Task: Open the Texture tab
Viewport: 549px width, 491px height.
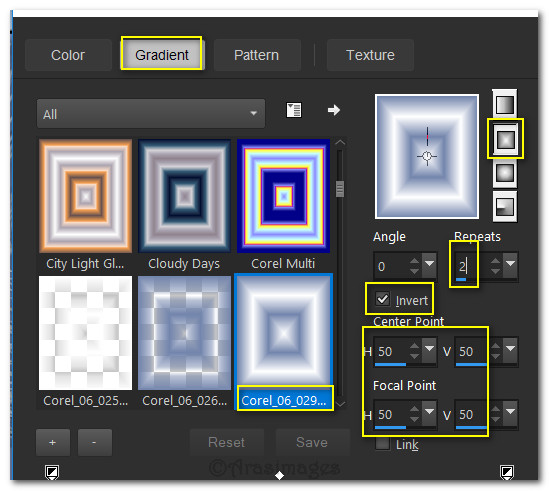Action: pos(370,55)
